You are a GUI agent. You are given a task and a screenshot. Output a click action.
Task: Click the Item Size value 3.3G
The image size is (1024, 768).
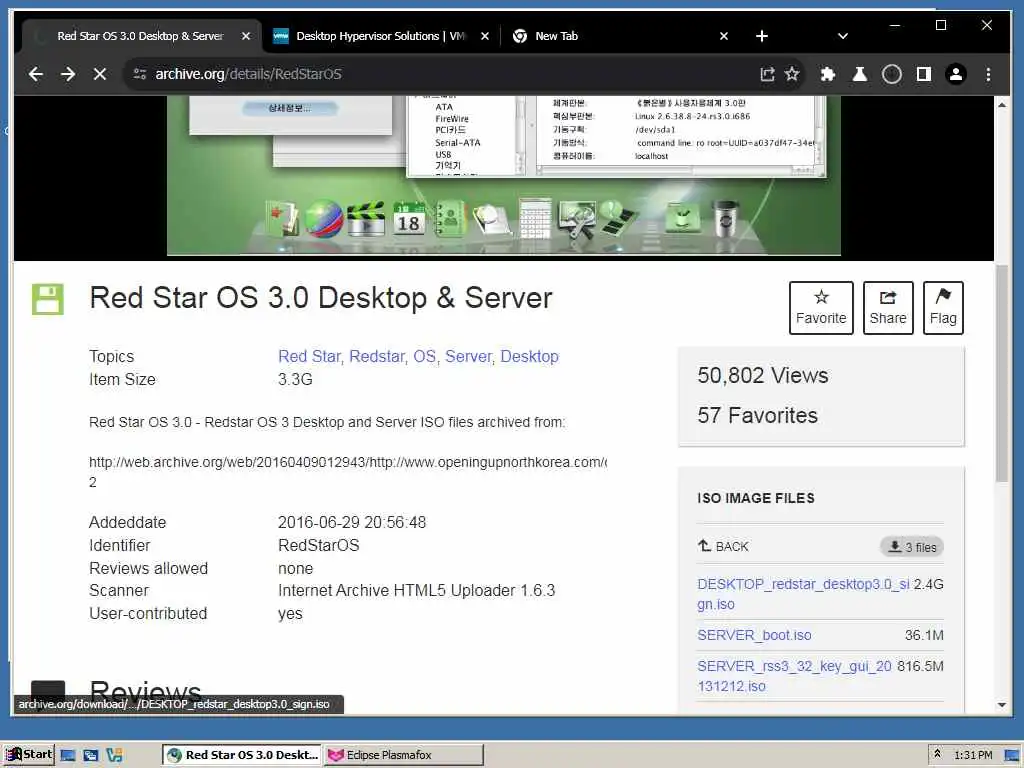(295, 379)
